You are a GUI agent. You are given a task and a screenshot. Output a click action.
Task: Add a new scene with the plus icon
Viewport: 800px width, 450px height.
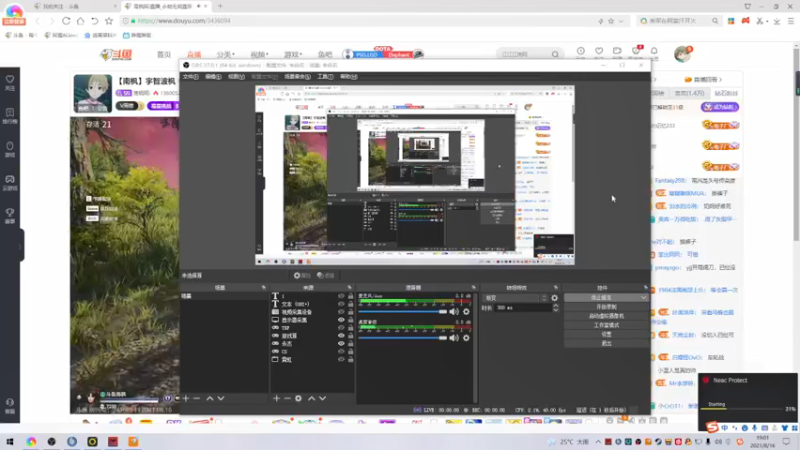coord(186,398)
